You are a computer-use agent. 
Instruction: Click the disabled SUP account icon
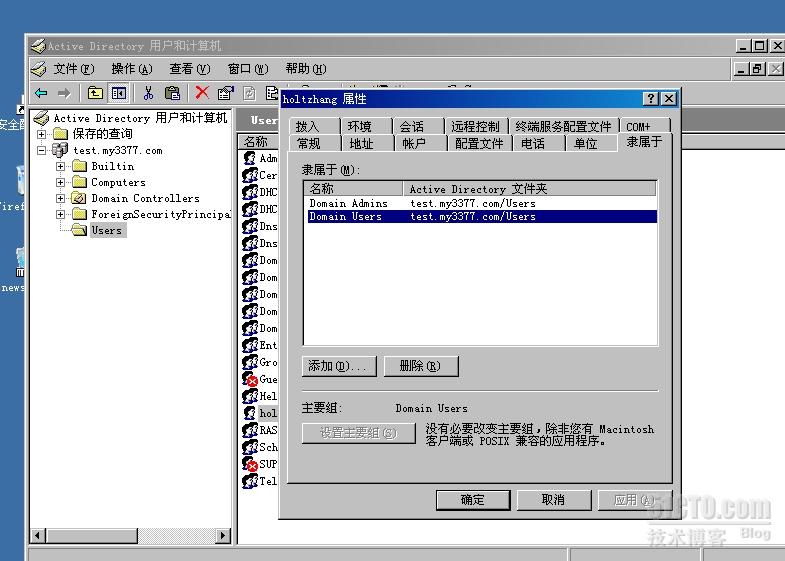point(250,464)
